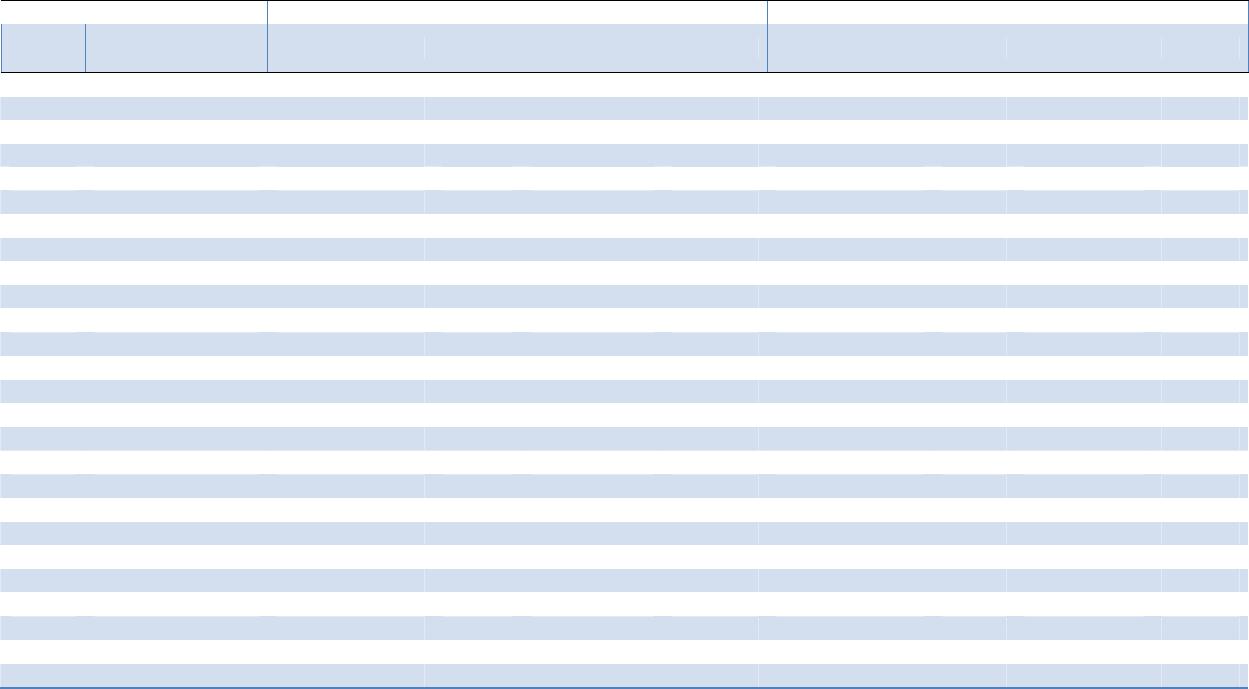1249x689 pixels.
Task: Select the white row just above the bottom blue row
Action: [x=624, y=652]
